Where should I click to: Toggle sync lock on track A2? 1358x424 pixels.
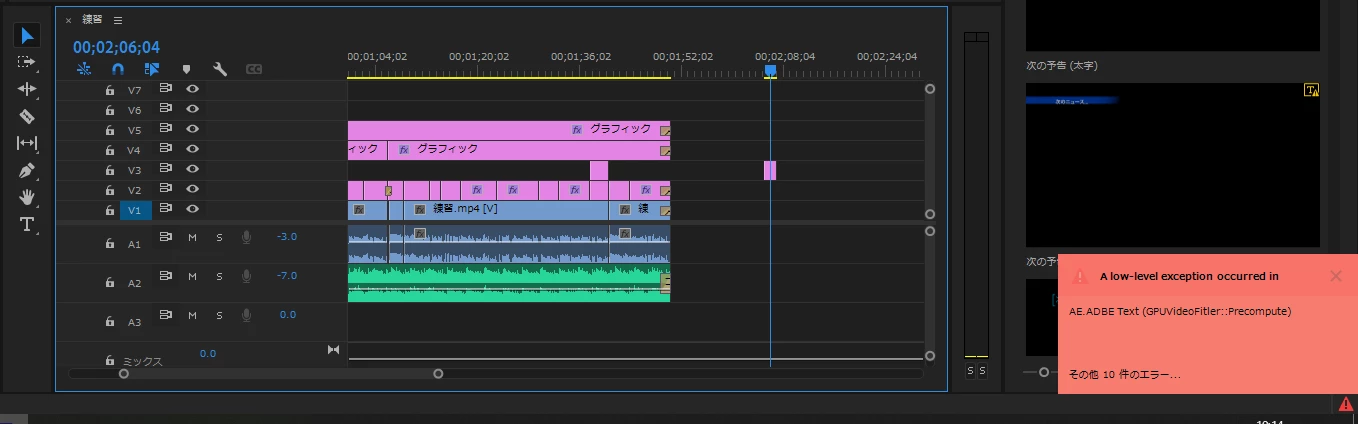(166, 276)
